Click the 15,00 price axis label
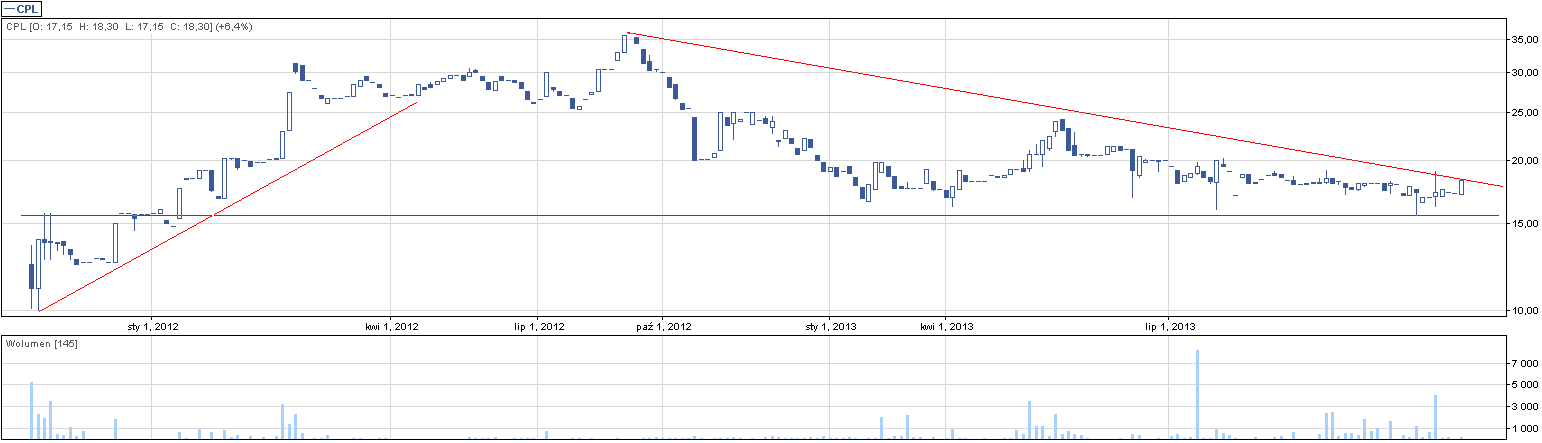1542x443 pixels. (x=1524, y=224)
